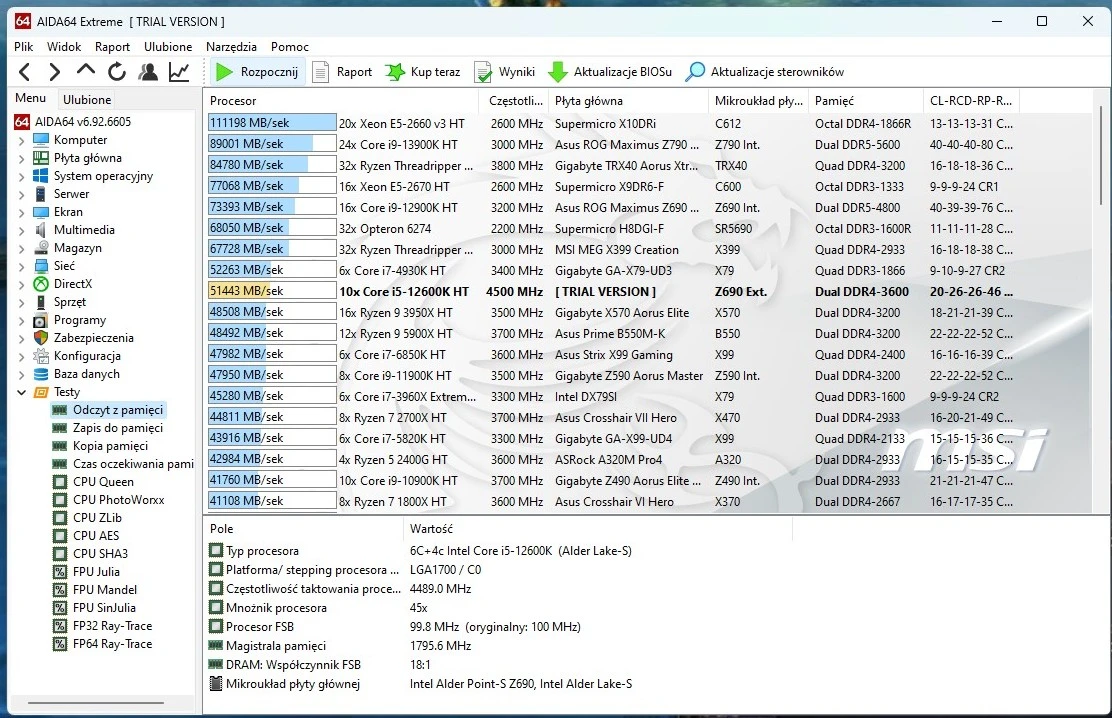Click the Kup teraz button
This screenshot has height=718, width=1112.
[423, 72]
